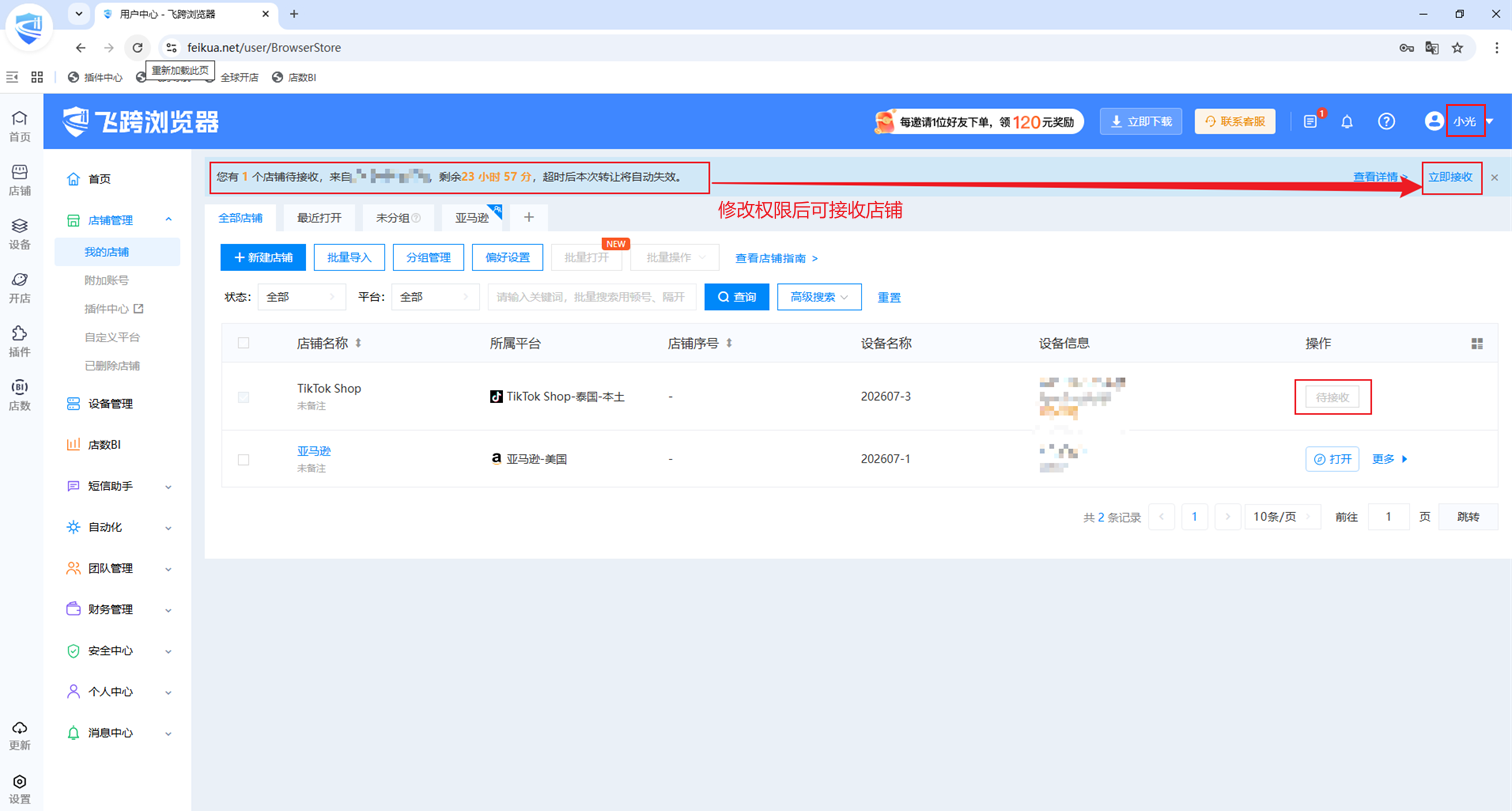Image resolution: width=1512 pixels, height=811 pixels.
Task: Open 设置 at the bottom of icon rail
Action: tap(20, 790)
